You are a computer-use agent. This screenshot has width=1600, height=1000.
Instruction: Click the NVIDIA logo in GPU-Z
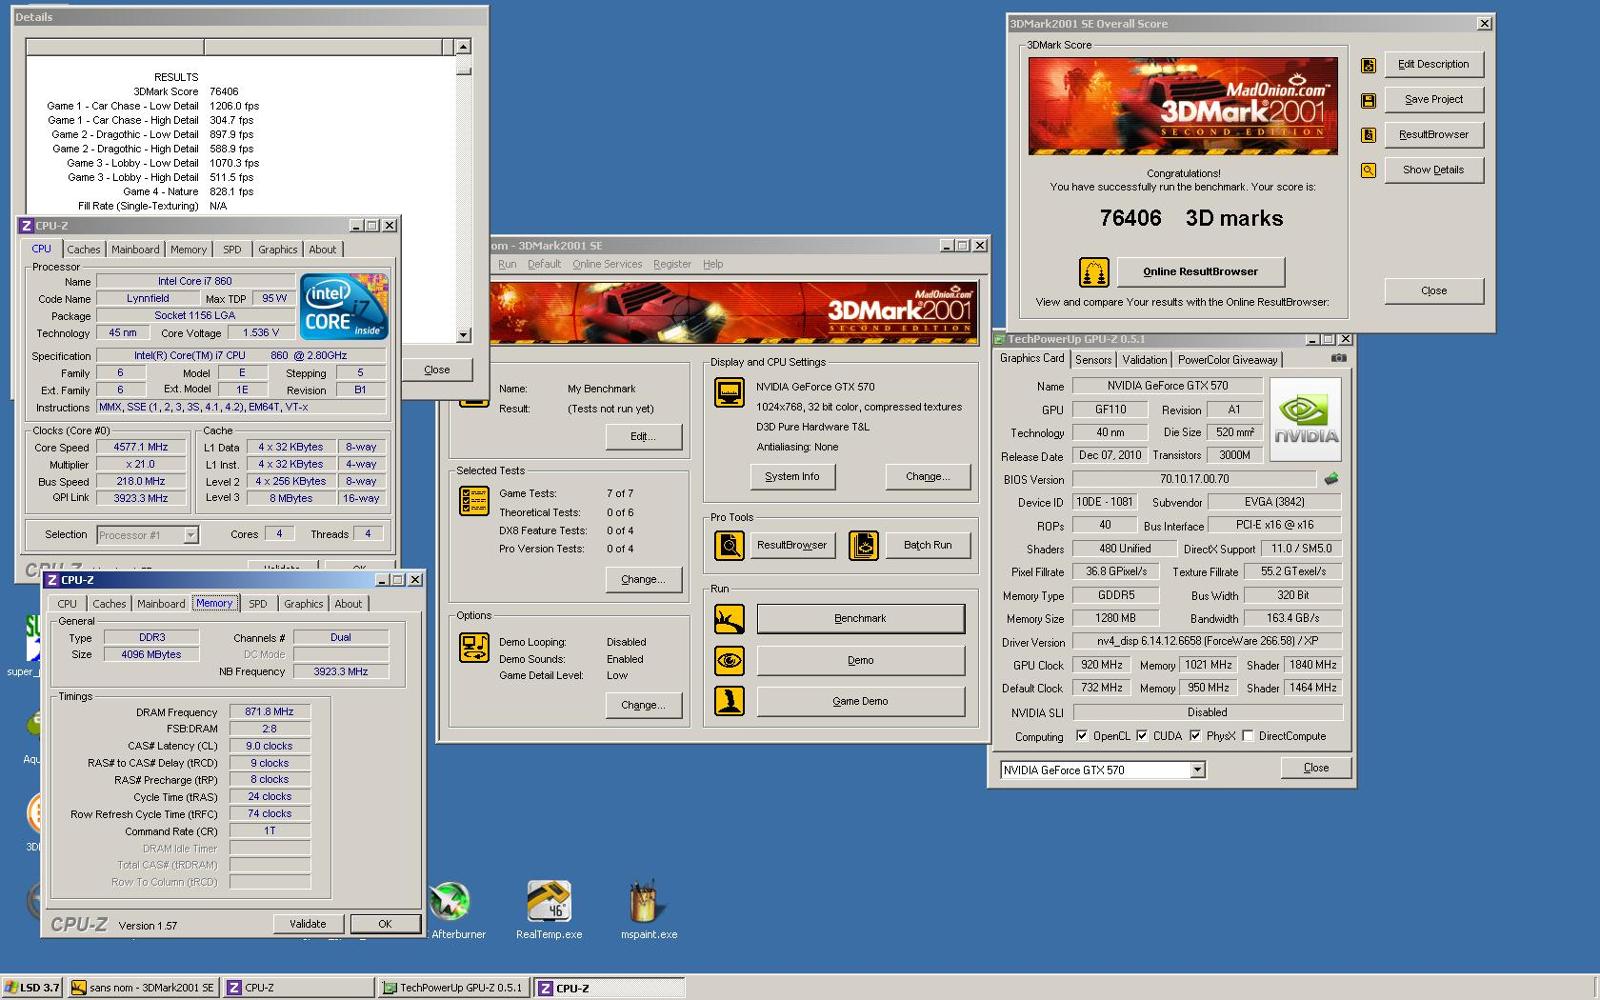click(x=1305, y=419)
